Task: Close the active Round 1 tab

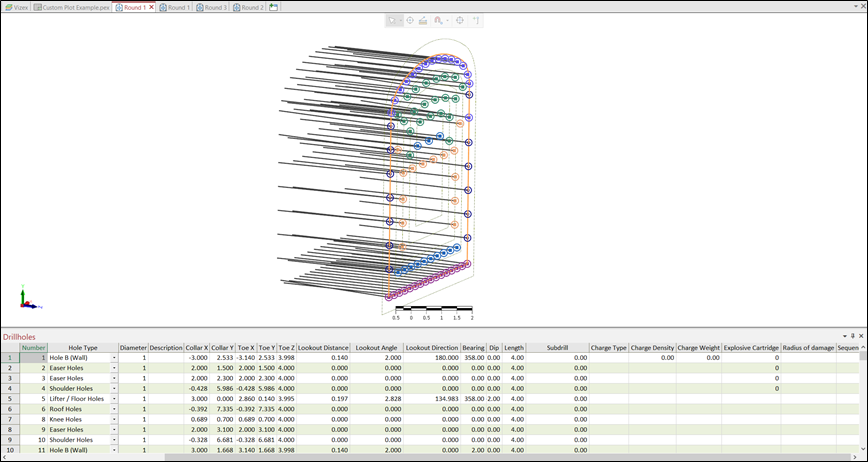Action: pyautogui.click(x=152, y=8)
